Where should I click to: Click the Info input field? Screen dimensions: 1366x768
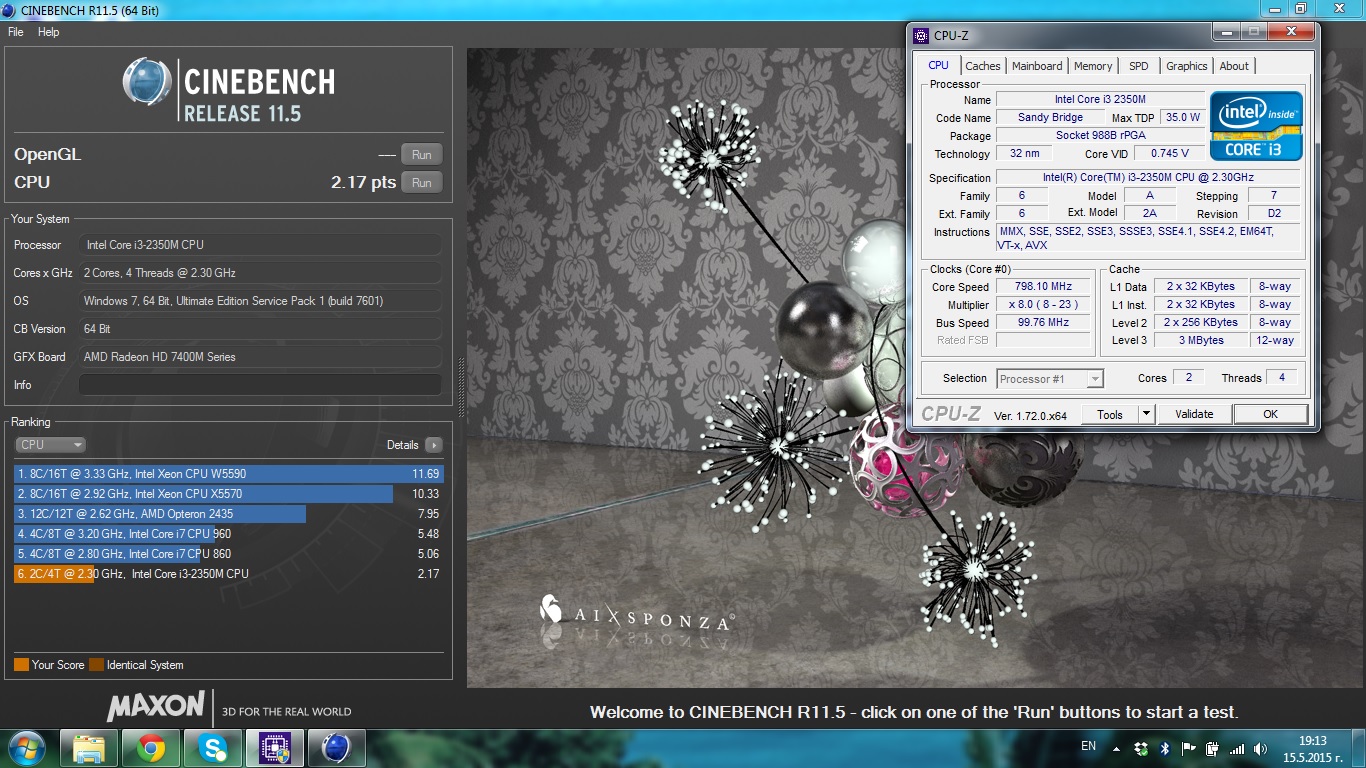[260, 385]
